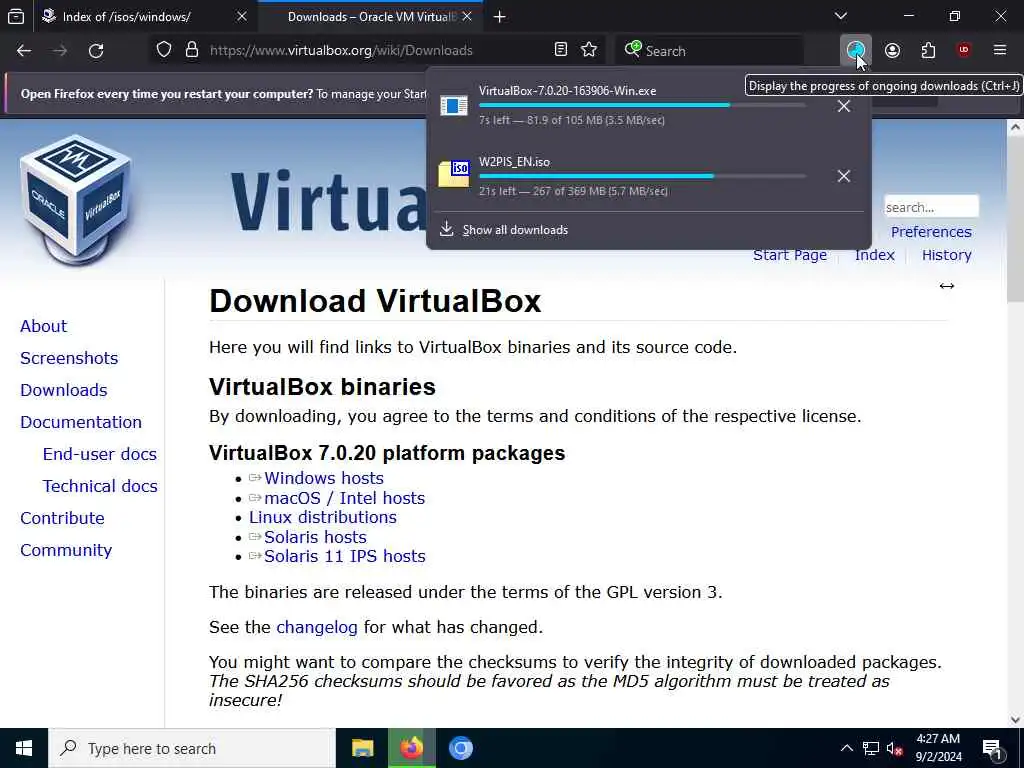
Task: Open the End-user docs sidebar link
Action: coord(100,454)
